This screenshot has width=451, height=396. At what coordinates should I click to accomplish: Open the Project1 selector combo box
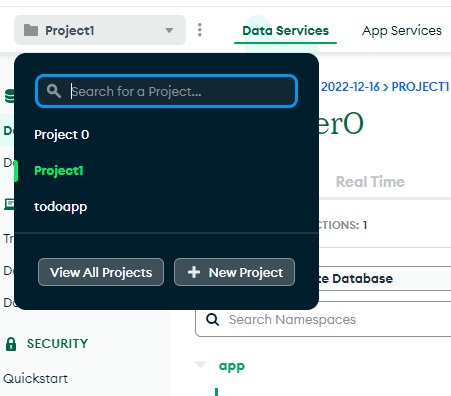[100, 30]
